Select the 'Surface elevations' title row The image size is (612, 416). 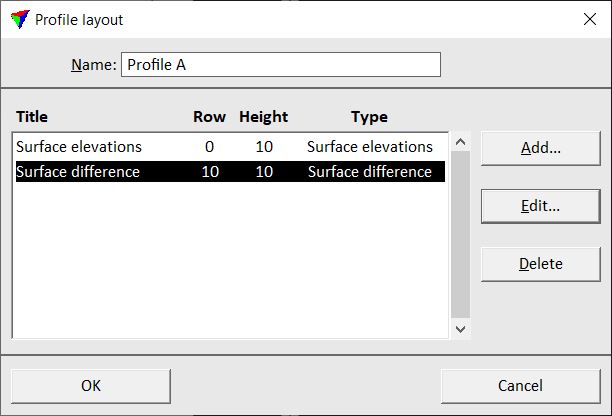tap(230, 147)
